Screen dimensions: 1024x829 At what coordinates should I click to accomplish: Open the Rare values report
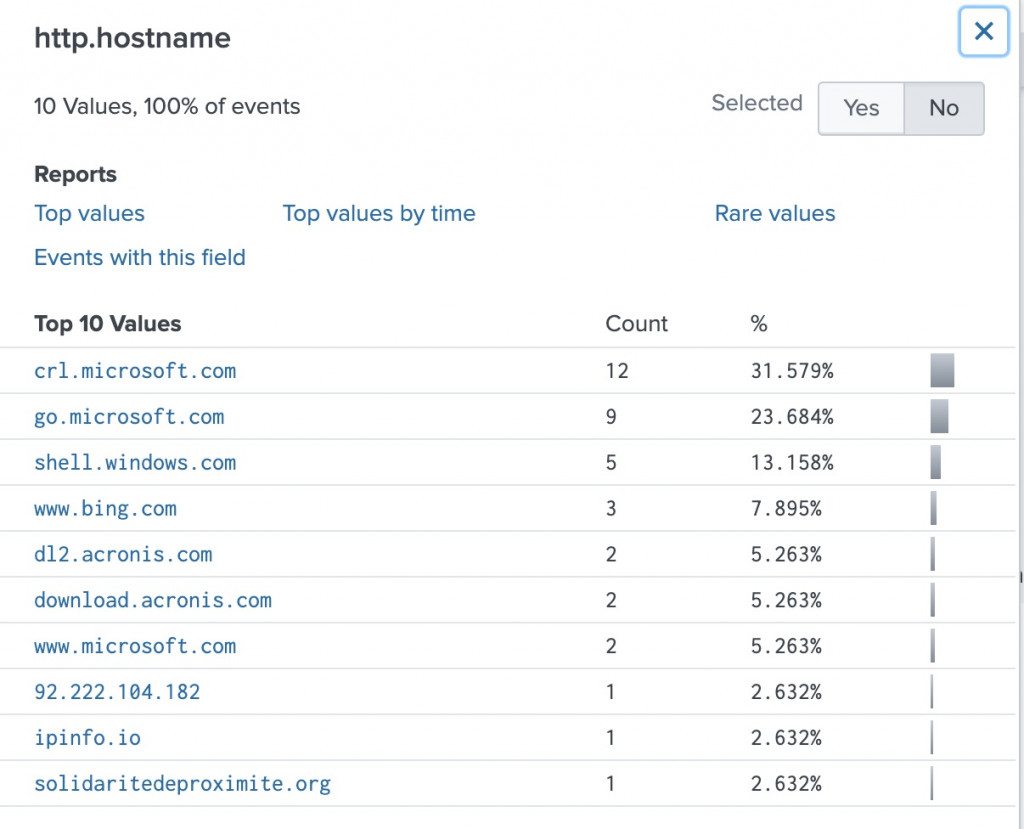[775, 213]
